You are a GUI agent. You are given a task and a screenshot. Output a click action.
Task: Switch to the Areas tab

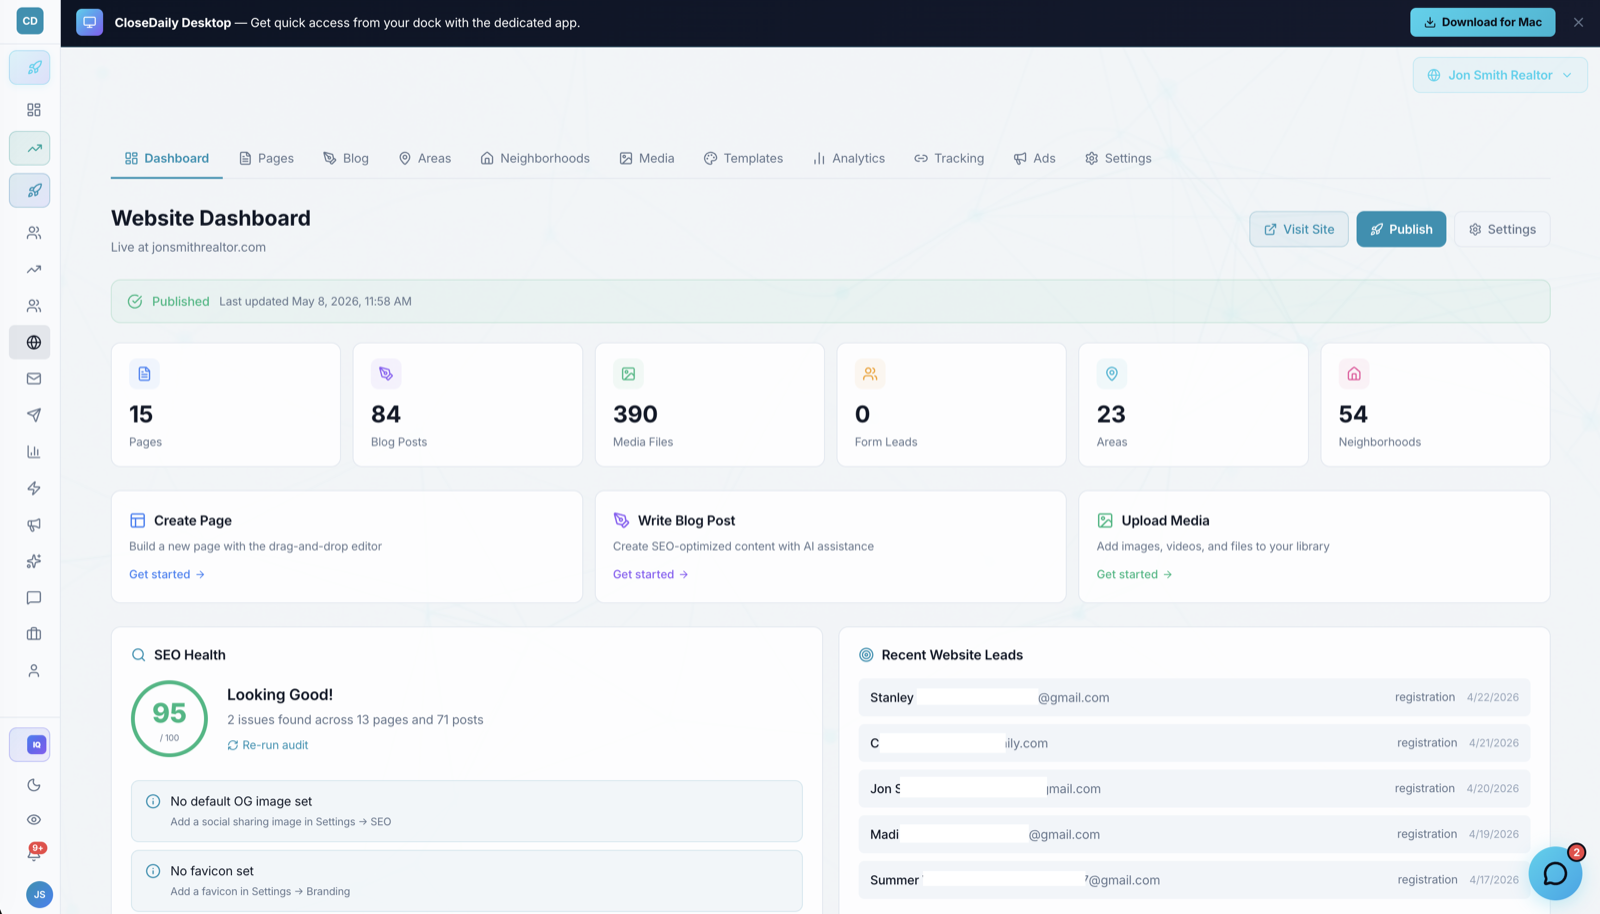425,158
